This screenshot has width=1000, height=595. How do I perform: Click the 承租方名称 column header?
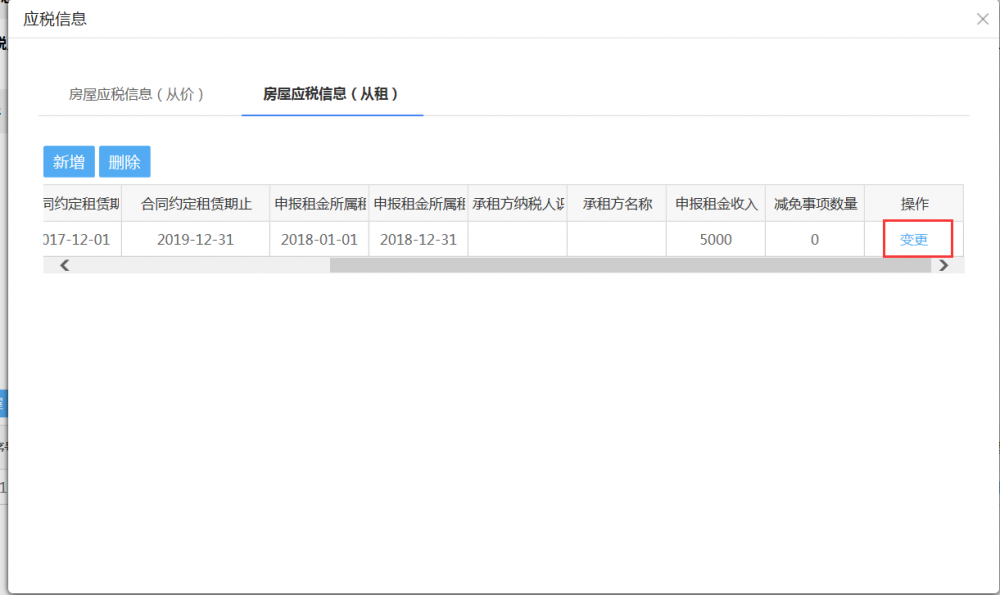(616, 203)
